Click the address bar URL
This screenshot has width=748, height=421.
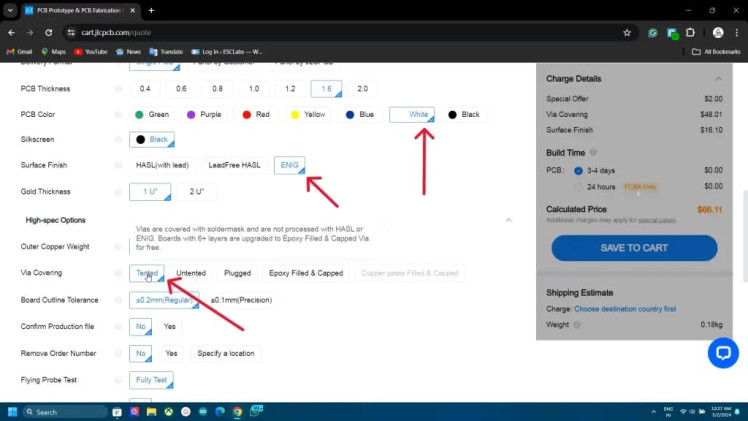point(116,32)
